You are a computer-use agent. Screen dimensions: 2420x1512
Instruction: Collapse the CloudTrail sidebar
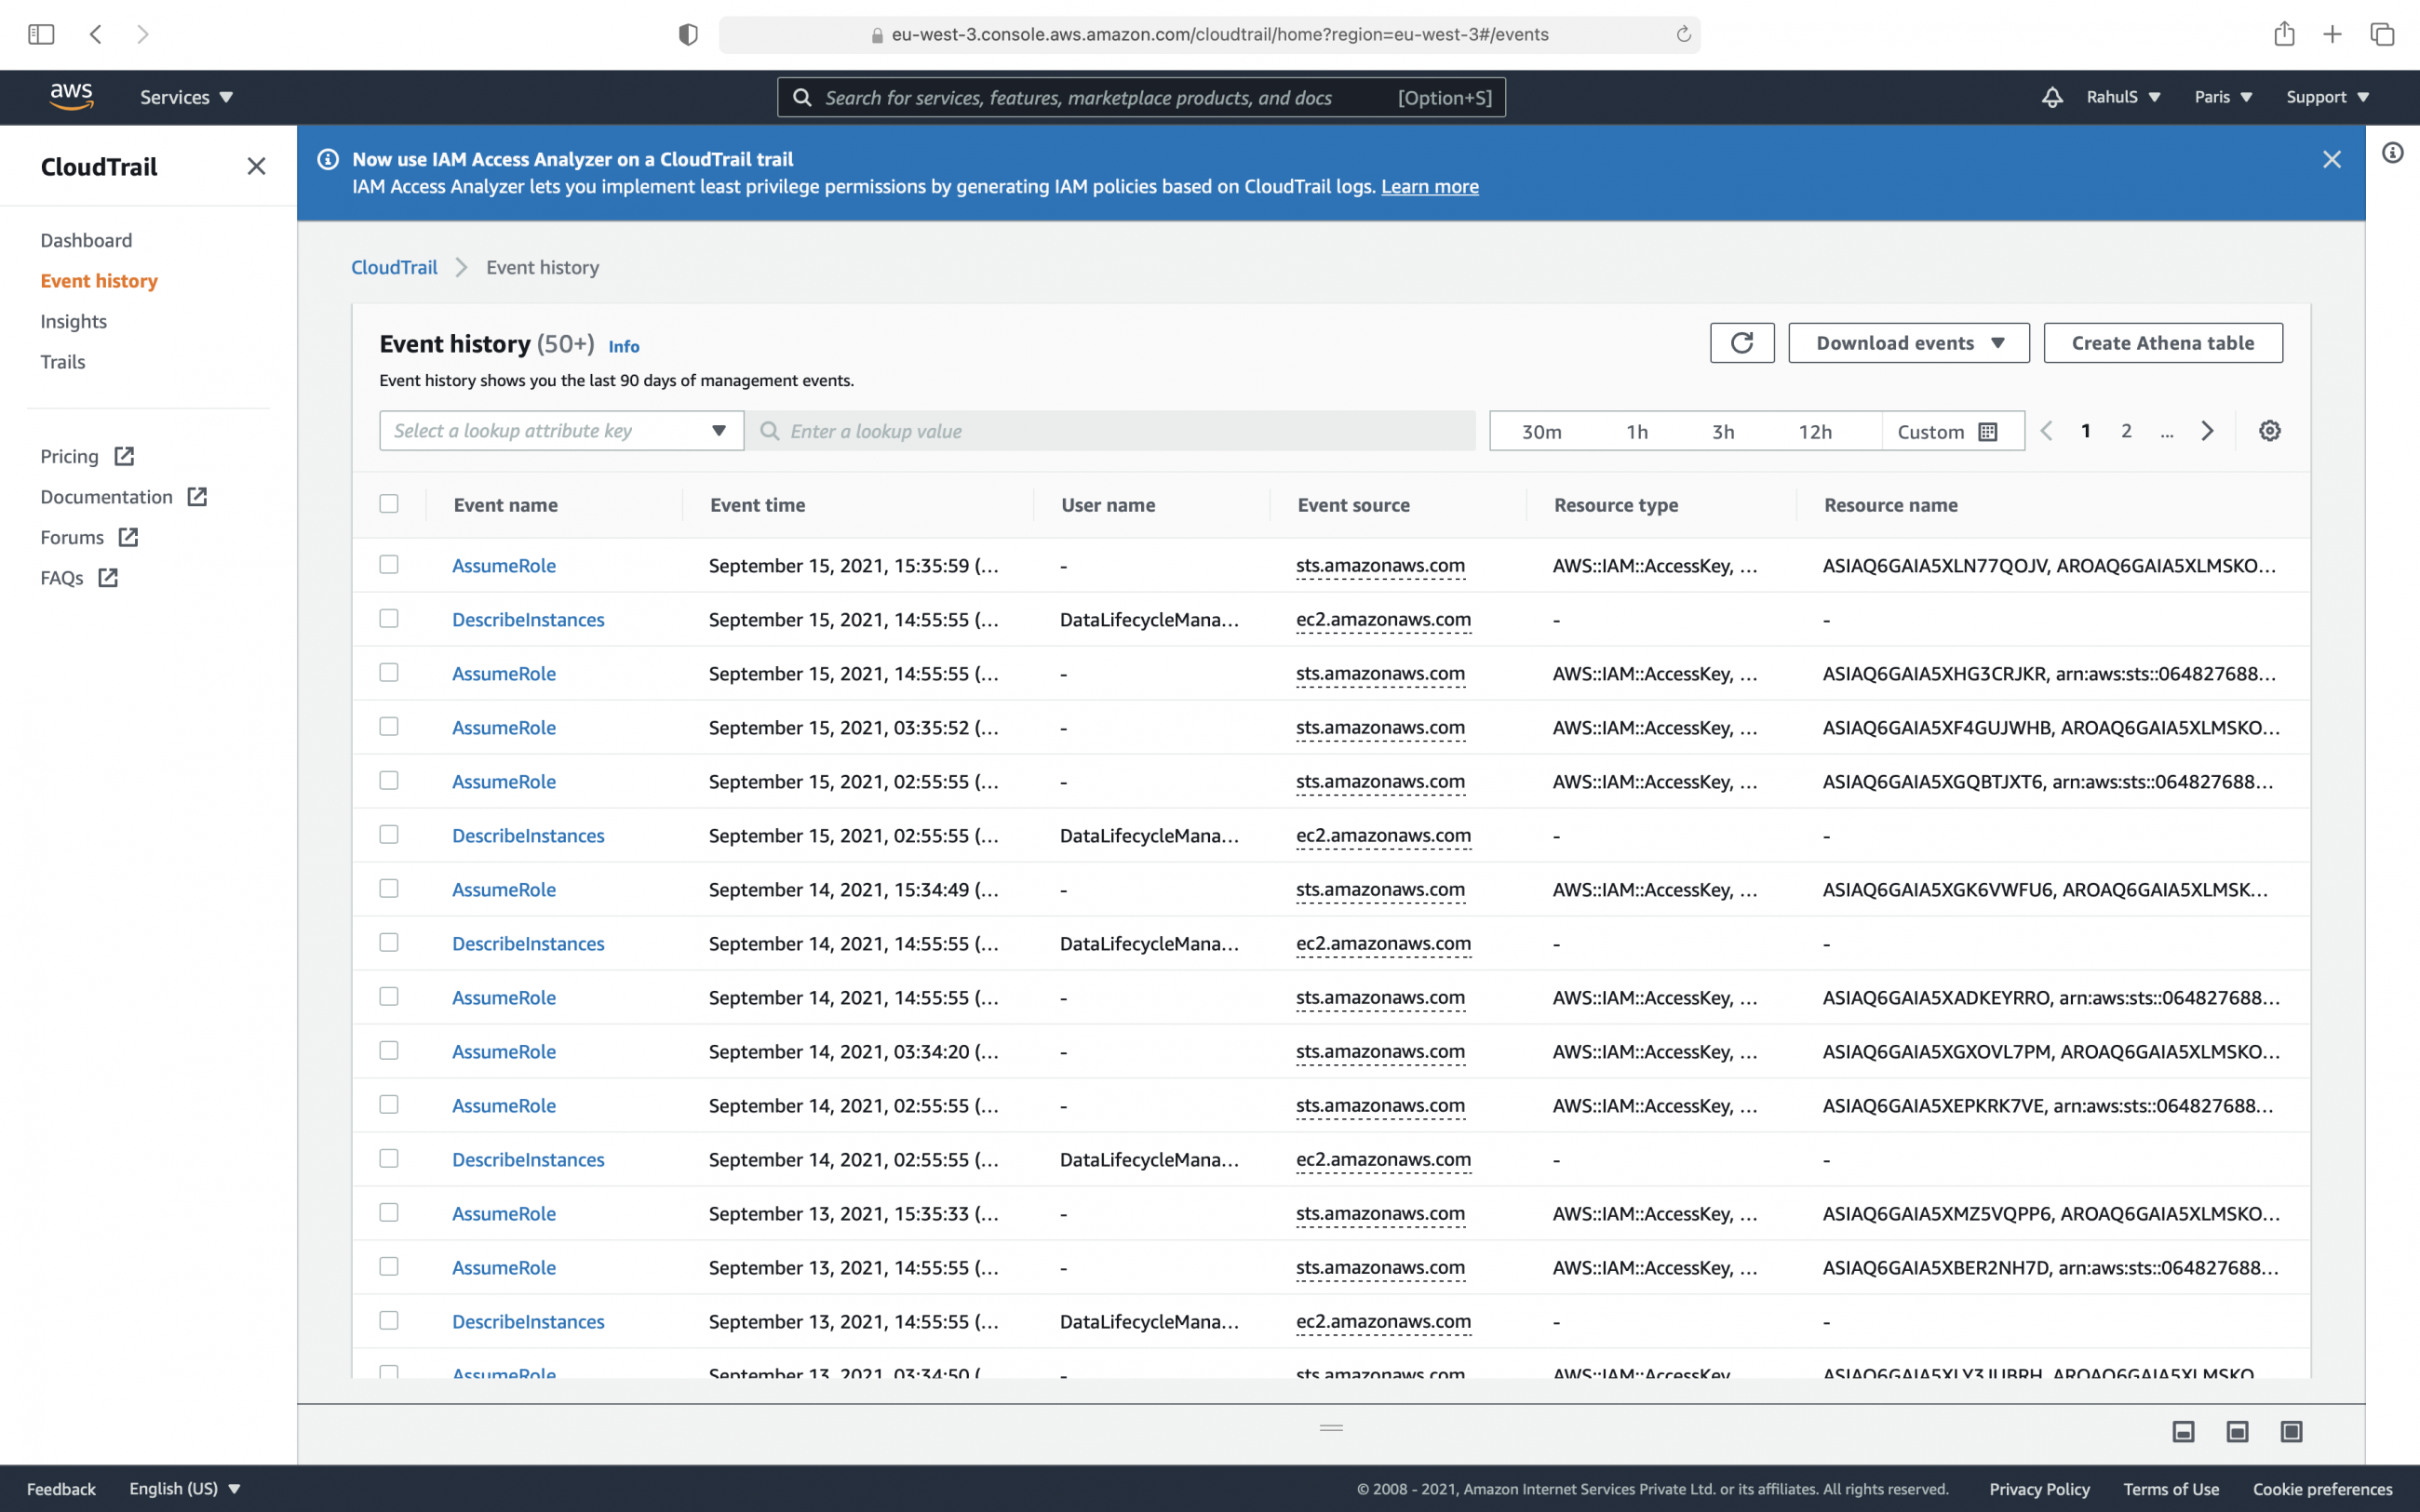pos(256,166)
